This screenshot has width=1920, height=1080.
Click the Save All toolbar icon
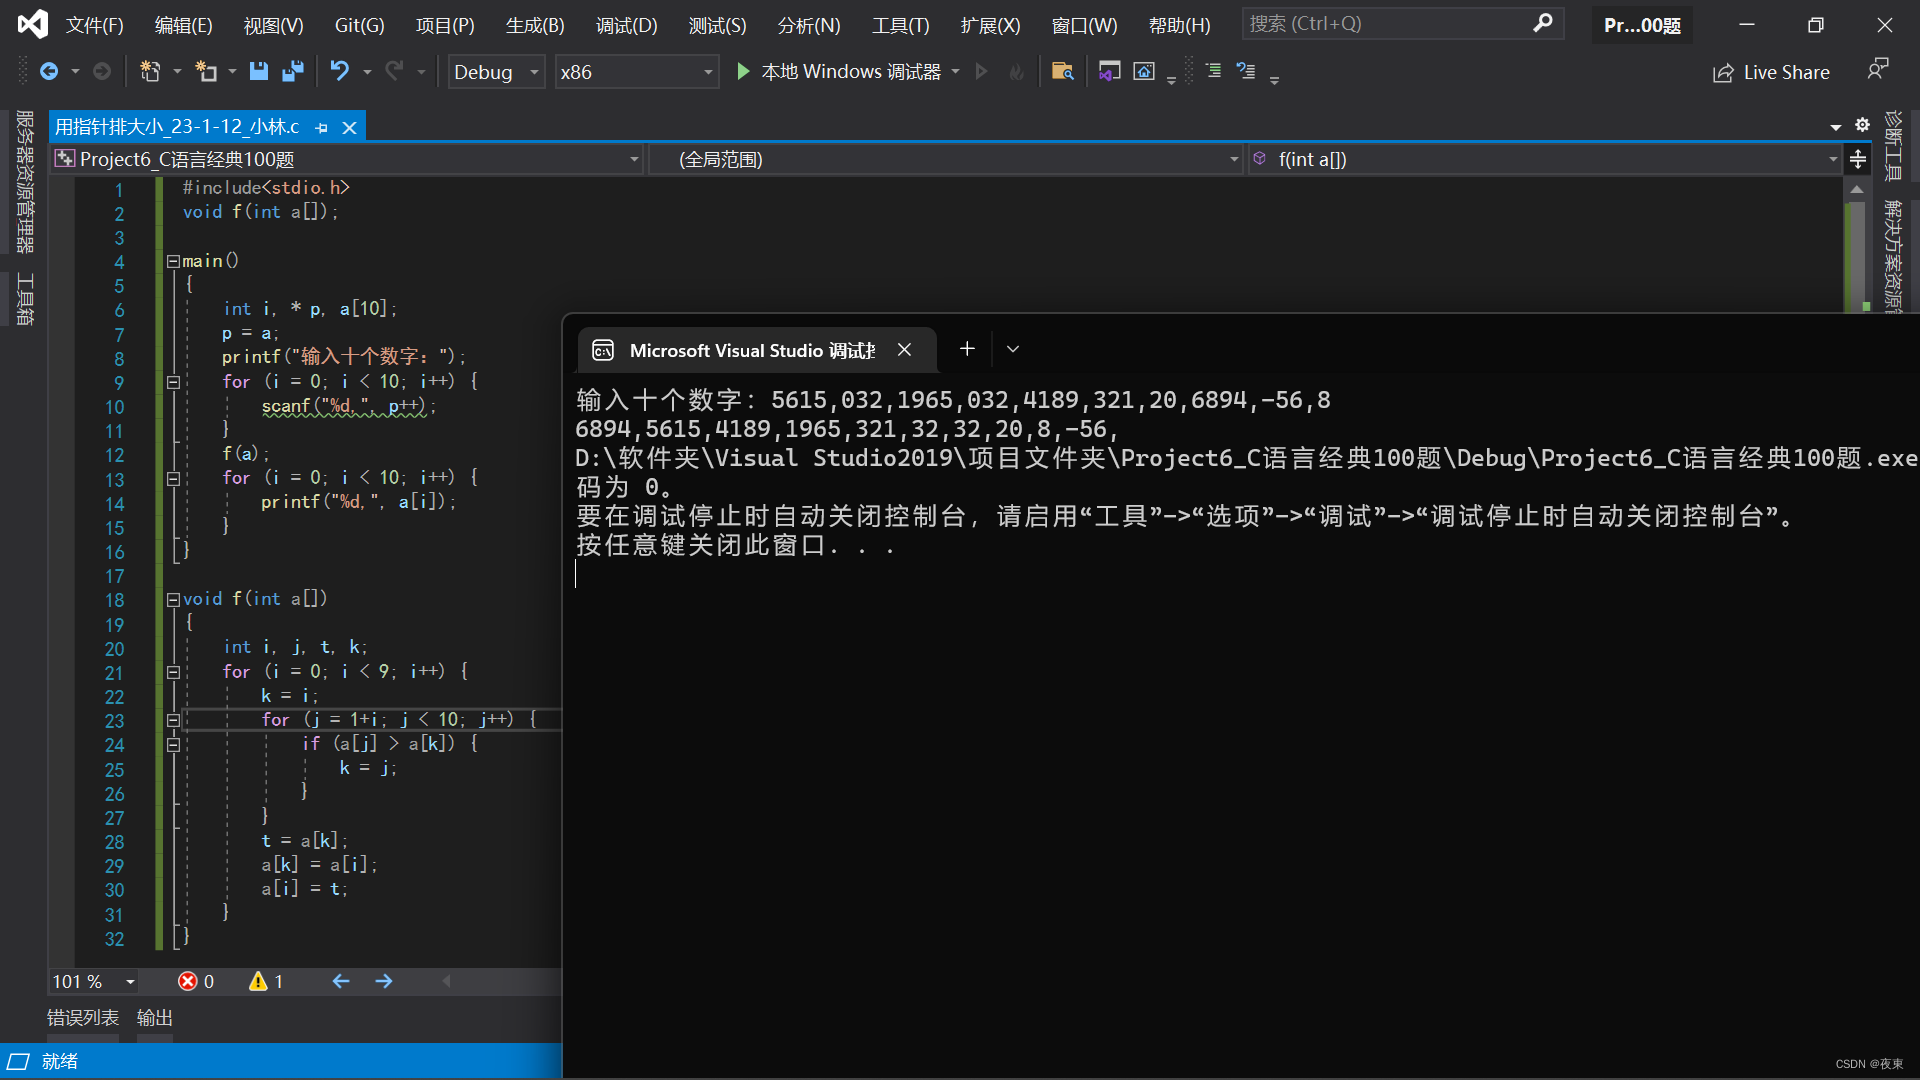[293, 71]
